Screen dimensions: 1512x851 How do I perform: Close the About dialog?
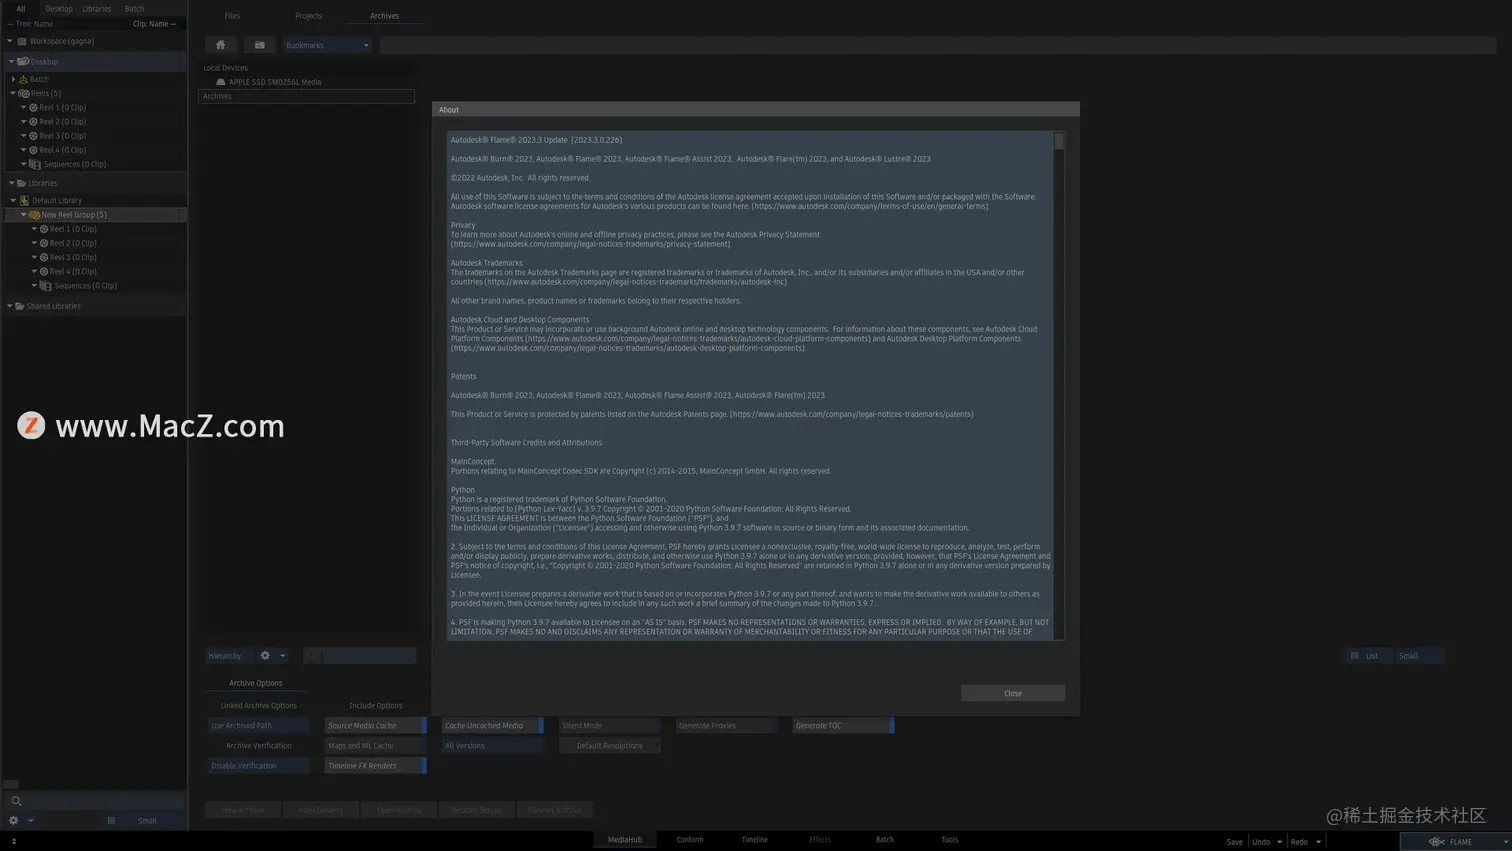coord(1013,693)
